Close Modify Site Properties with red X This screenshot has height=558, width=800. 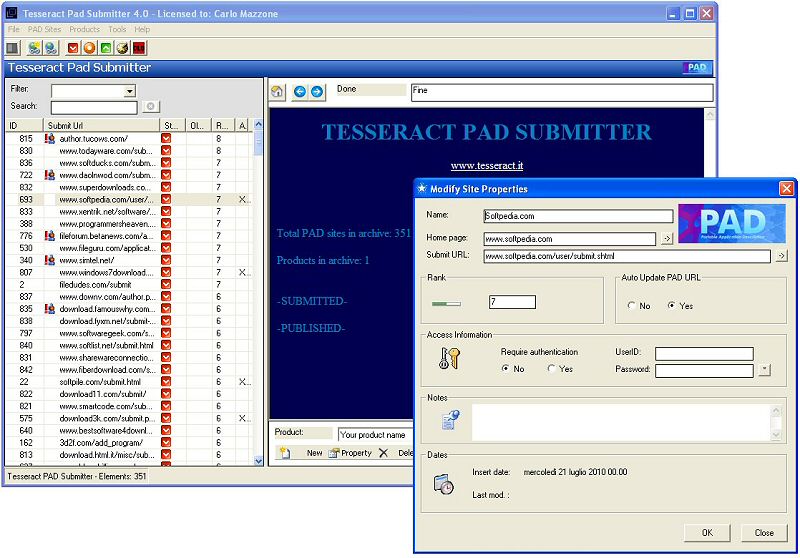[x=786, y=189]
